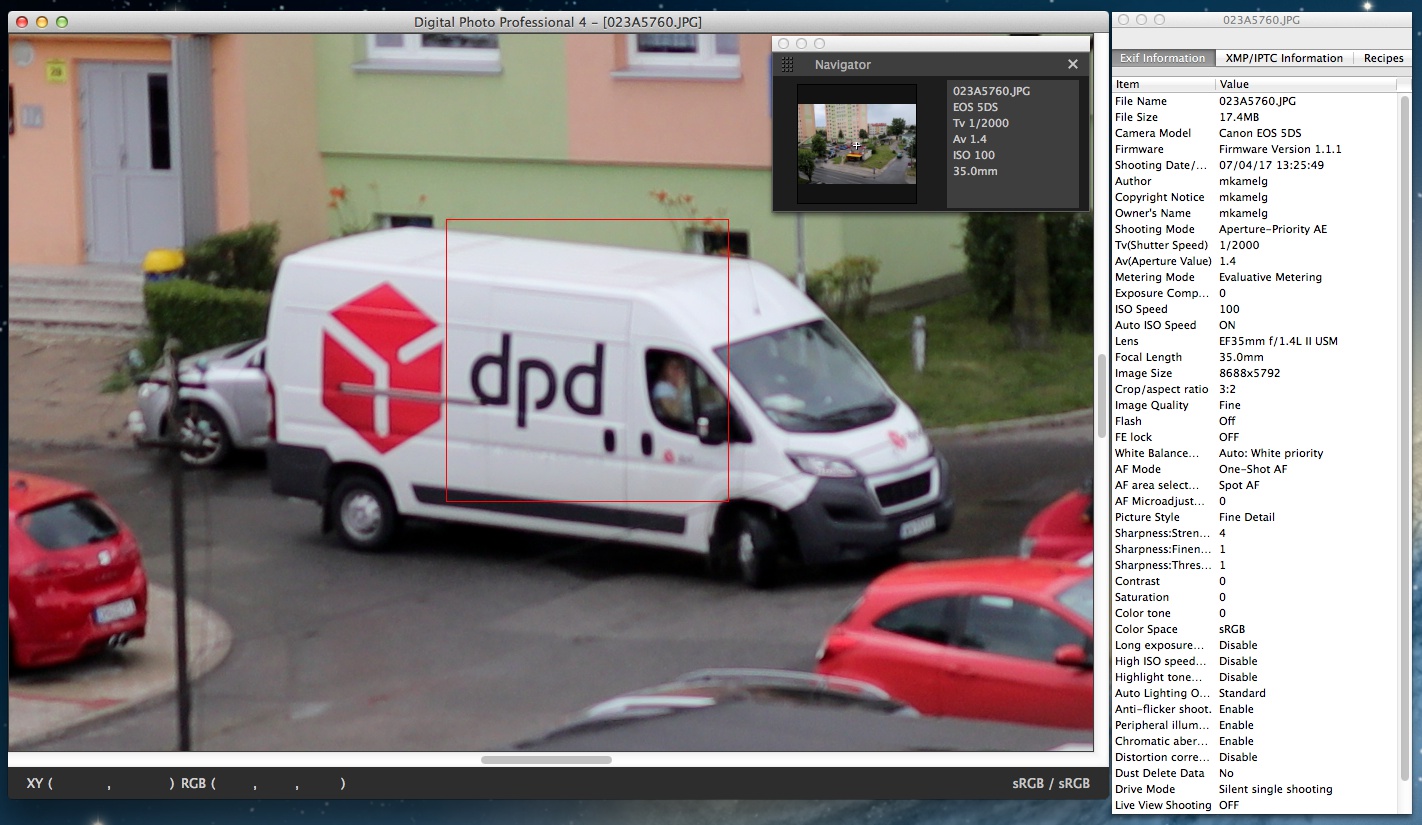Select the Author row
This screenshot has width=1422, height=825.
point(1255,181)
